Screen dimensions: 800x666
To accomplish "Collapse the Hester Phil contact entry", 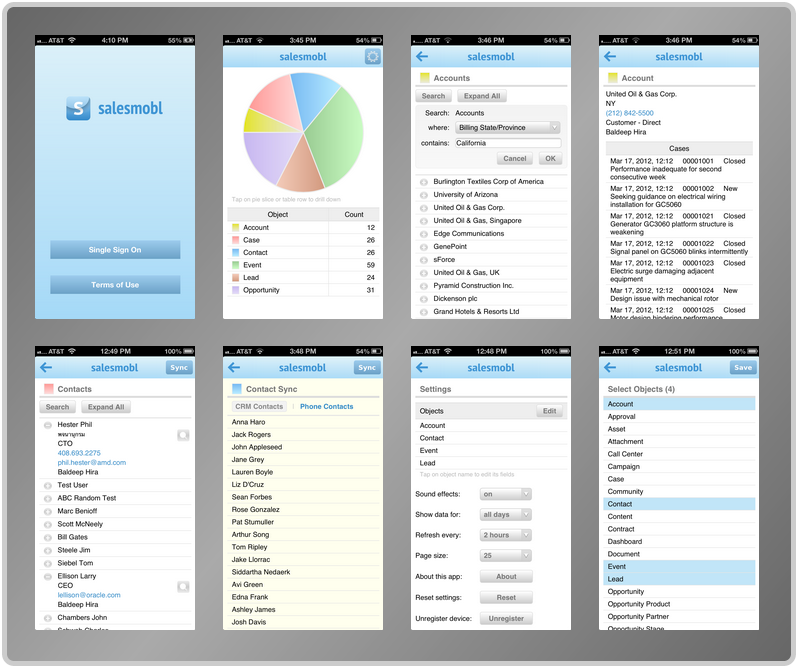I will coord(47,425).
